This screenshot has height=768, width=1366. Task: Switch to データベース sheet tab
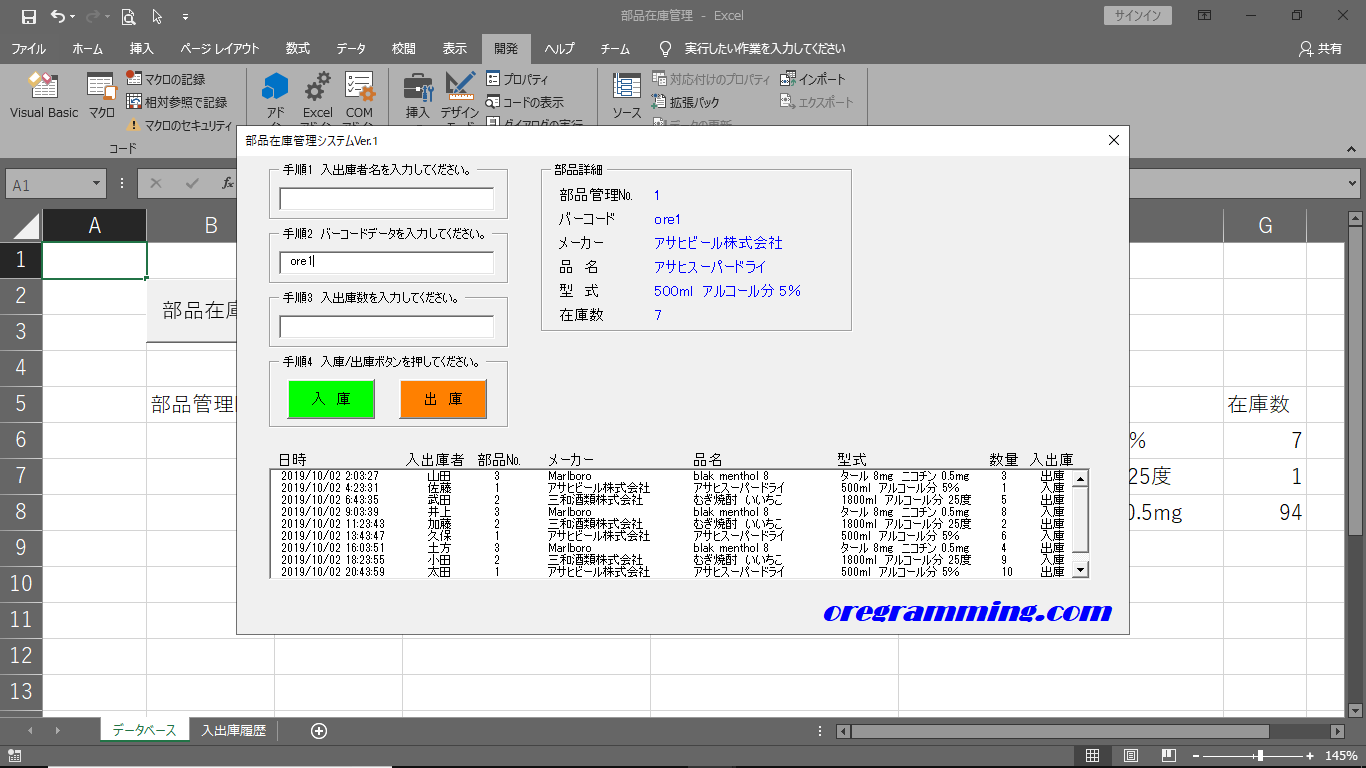click(144, 730)
